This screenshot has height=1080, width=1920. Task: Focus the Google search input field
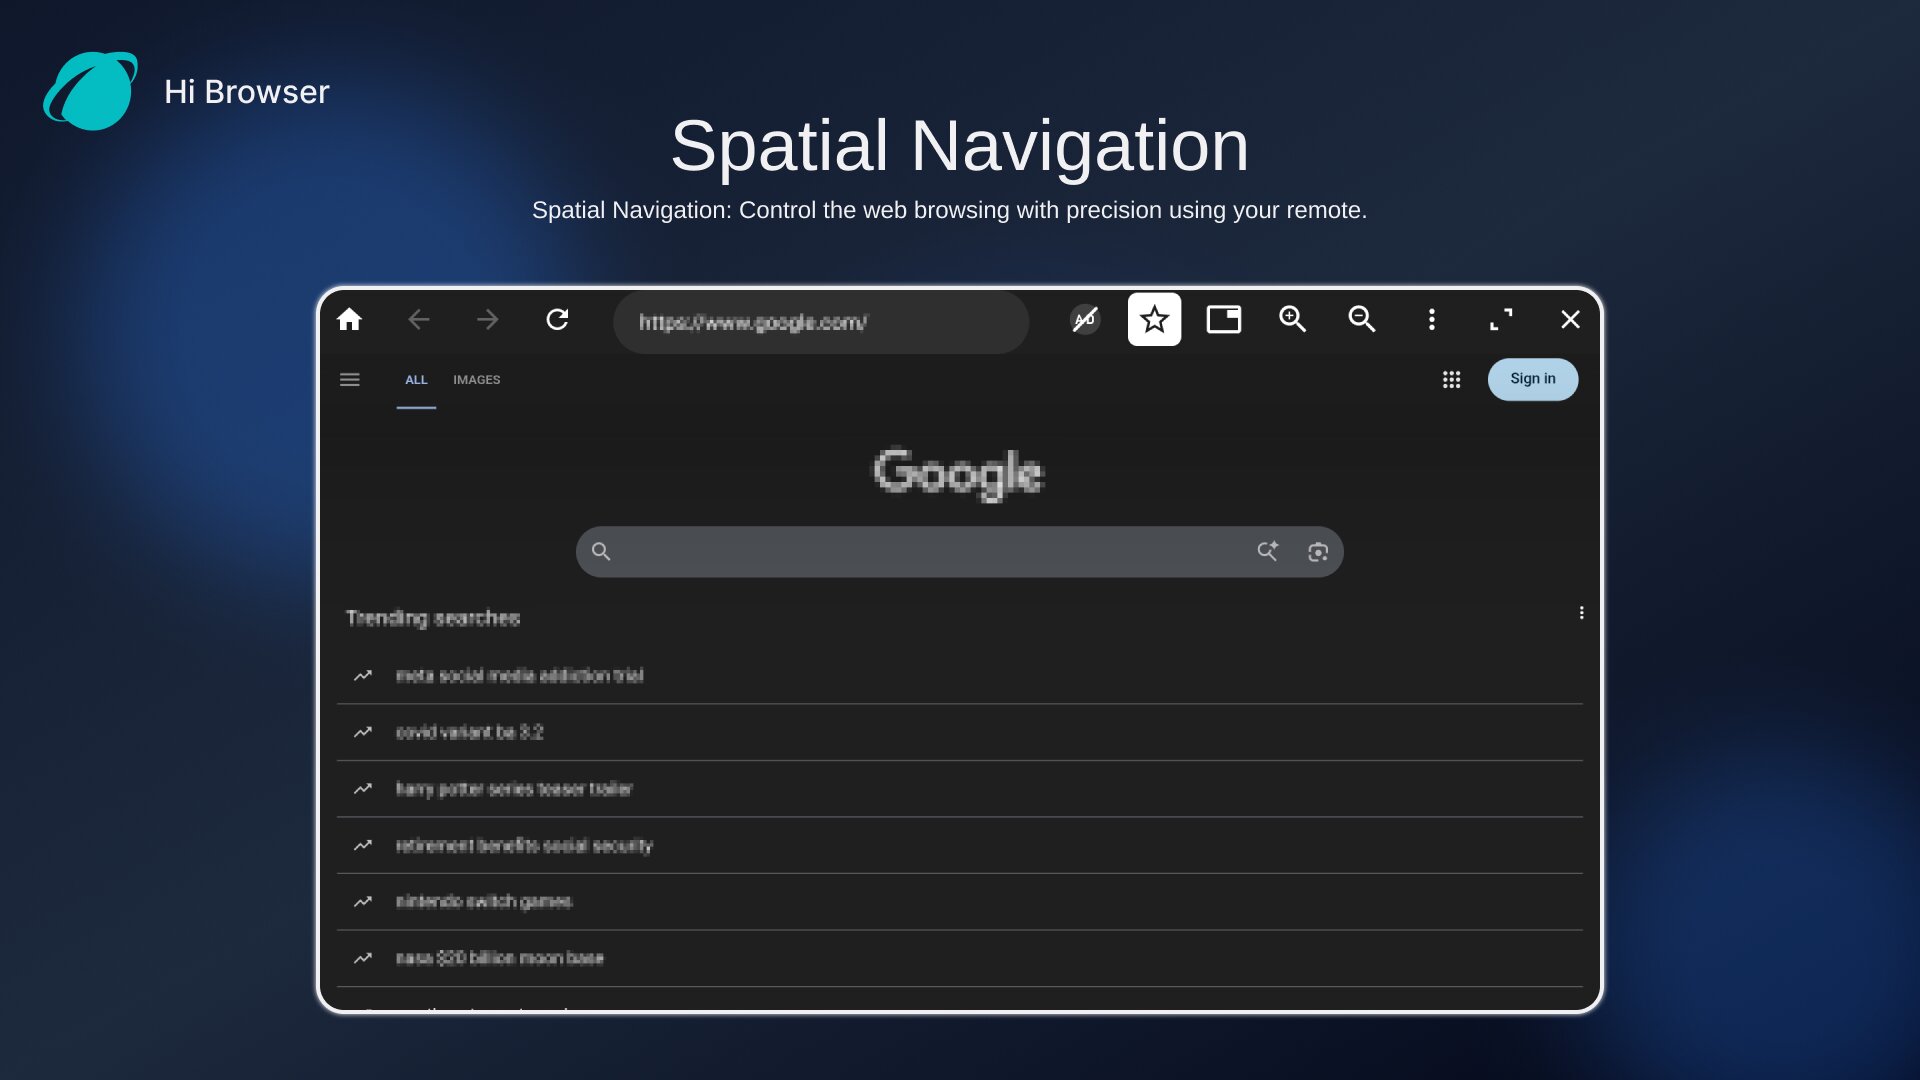pos(930,552)
